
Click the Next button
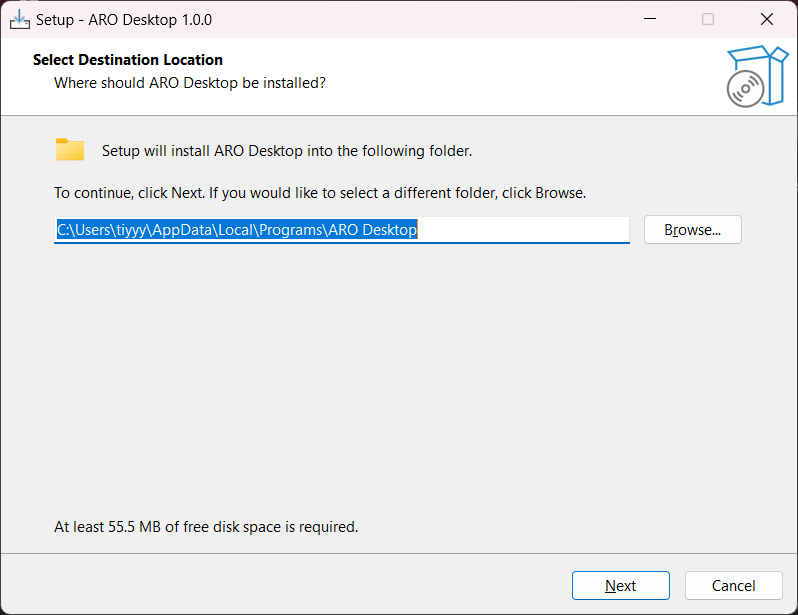[620, 585]
